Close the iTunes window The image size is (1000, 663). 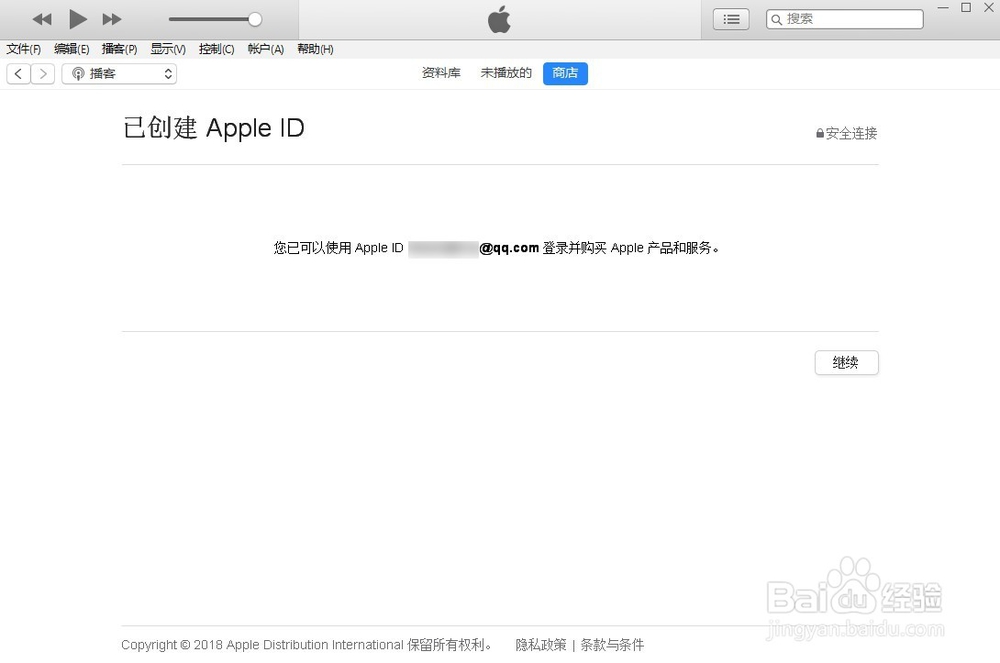coord(989,8)
